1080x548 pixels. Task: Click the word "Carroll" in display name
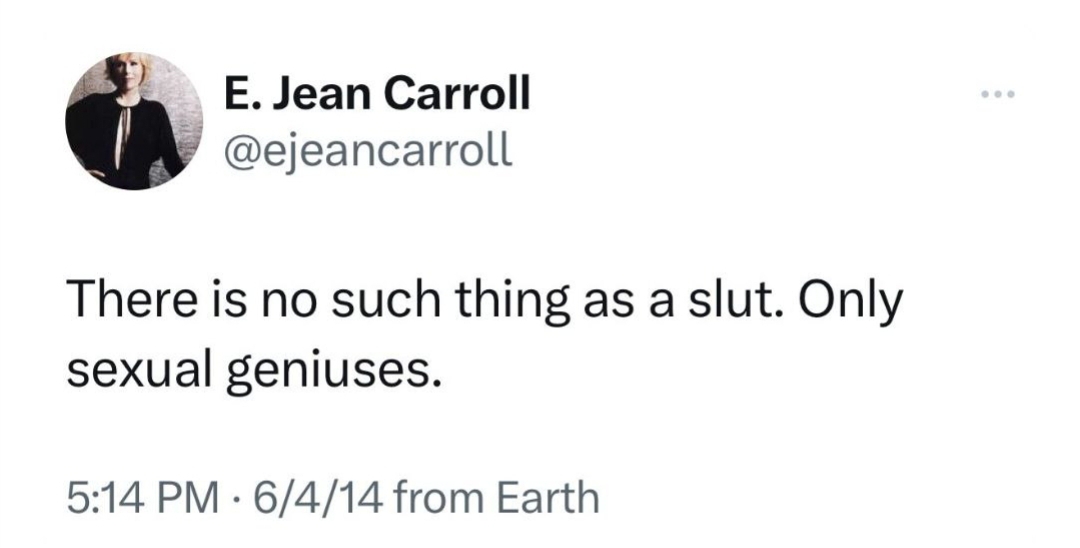pos(457,94)
